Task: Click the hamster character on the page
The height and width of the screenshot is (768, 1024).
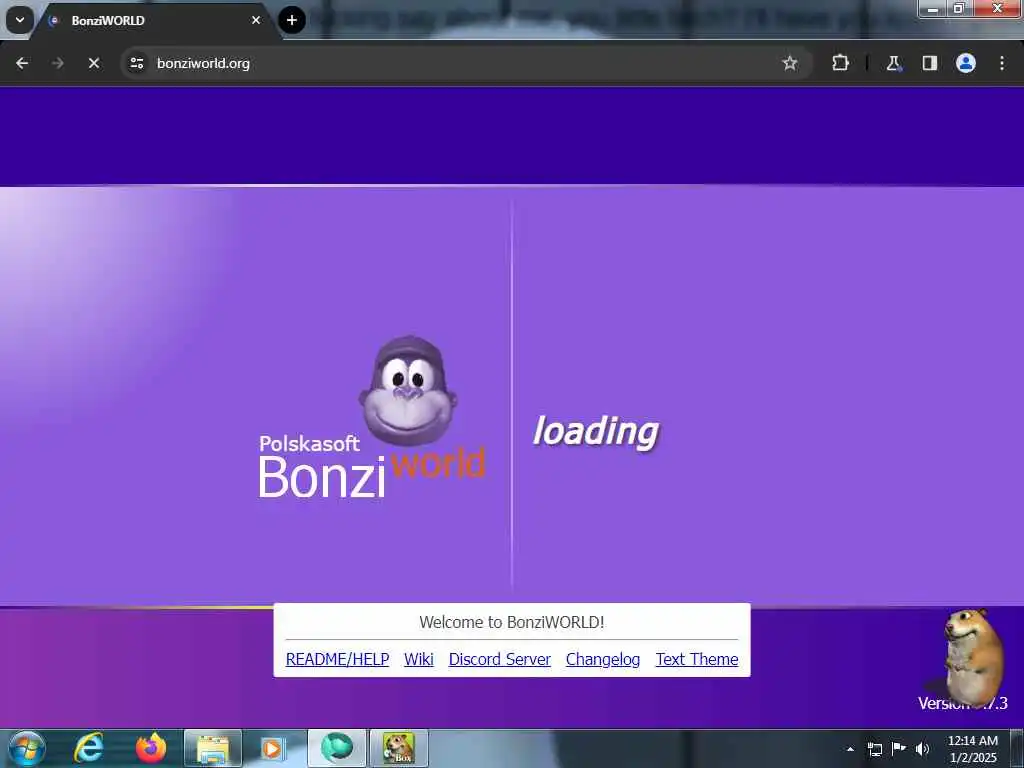Action: coord(974,656)
